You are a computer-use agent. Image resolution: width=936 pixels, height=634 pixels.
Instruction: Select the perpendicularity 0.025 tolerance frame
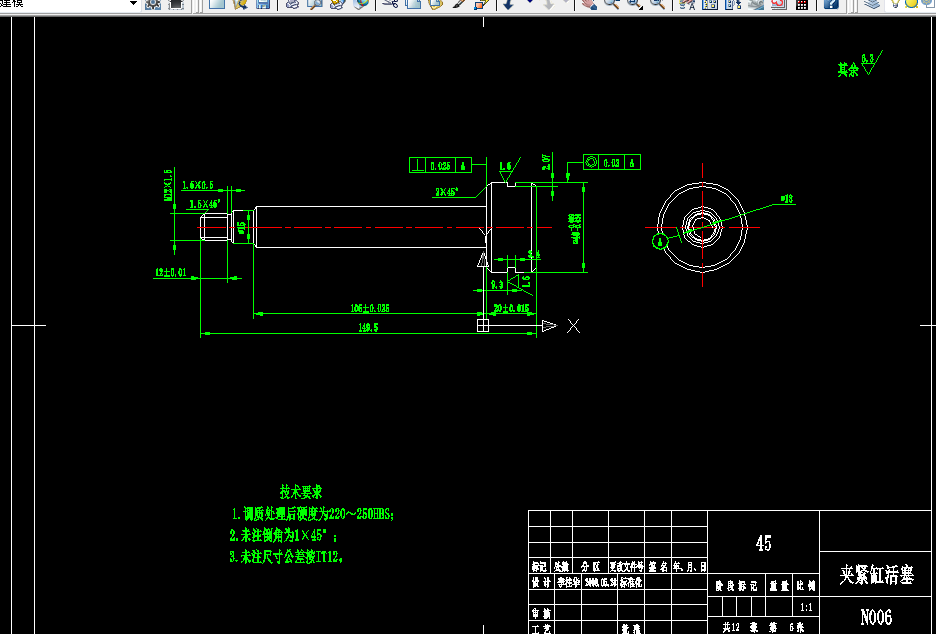coord(441,165)
